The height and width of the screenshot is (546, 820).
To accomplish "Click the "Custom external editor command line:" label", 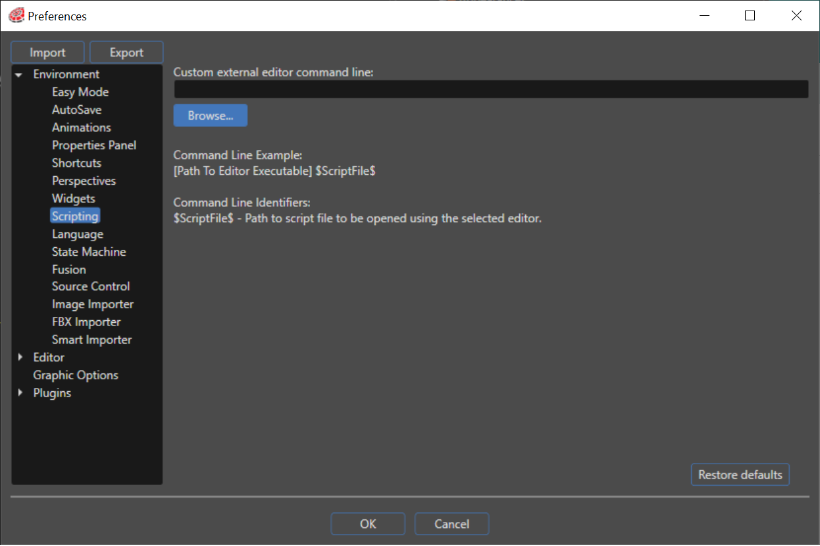I will coord(273,72).
